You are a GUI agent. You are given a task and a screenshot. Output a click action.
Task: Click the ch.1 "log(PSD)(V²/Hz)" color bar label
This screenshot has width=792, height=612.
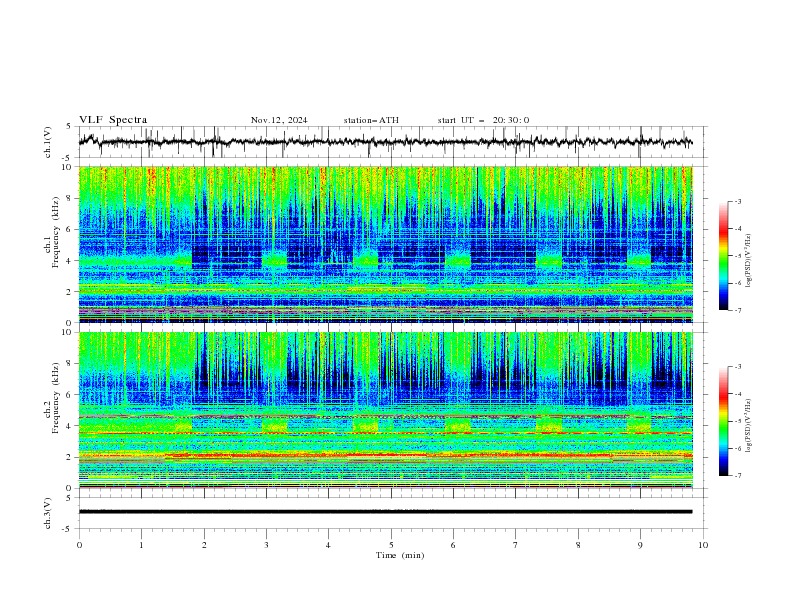[748, 260]
